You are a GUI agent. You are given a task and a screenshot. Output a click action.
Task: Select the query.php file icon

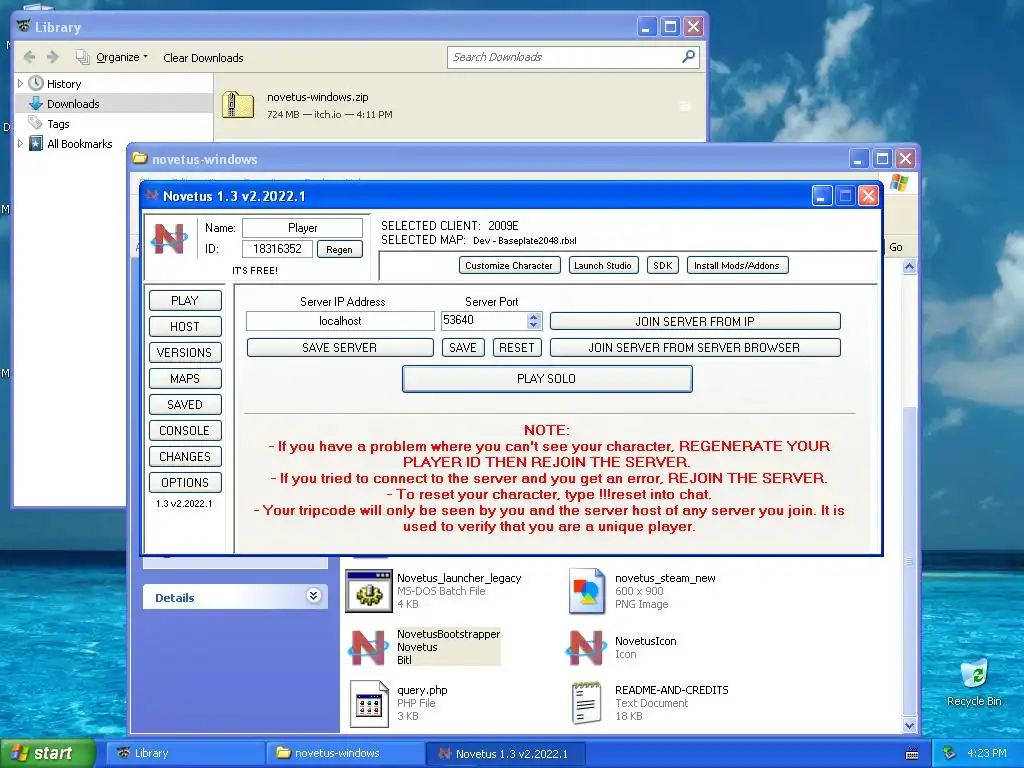369,704
